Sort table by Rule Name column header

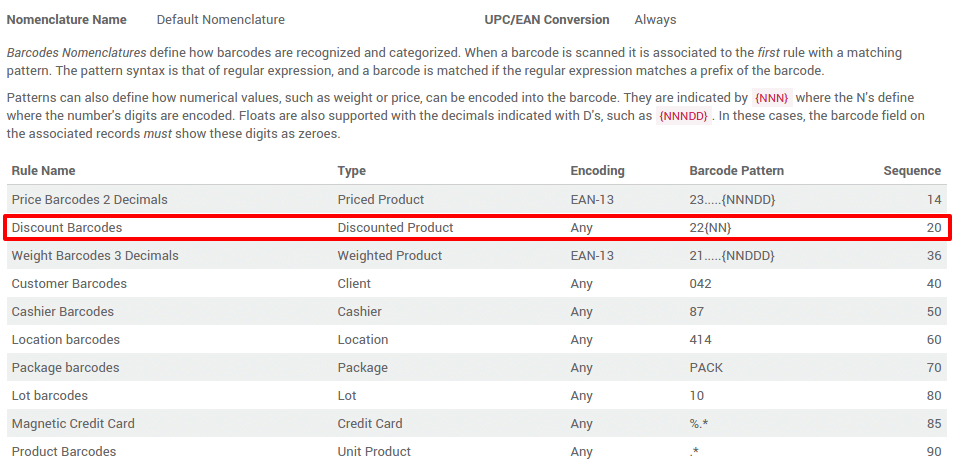[x=43, y=171]
